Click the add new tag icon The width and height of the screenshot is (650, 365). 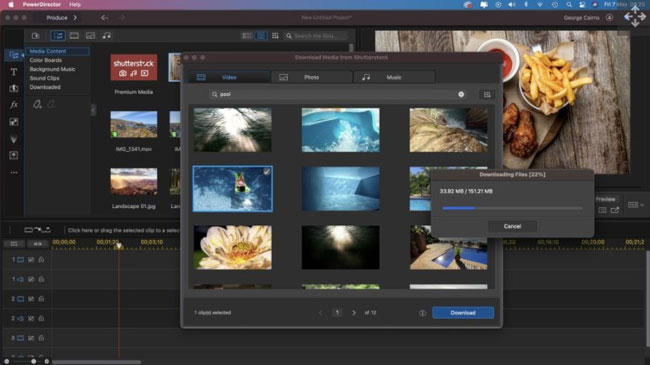(x=37, y=105)
